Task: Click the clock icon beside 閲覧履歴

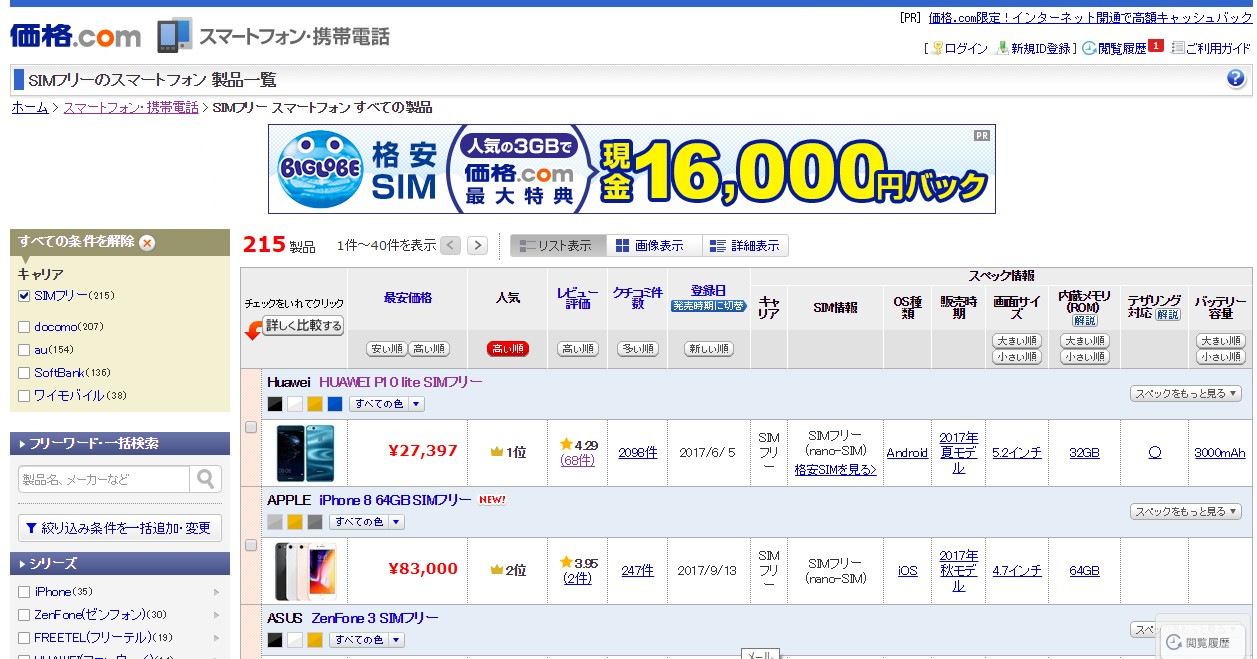Action: pos(1089,48)
